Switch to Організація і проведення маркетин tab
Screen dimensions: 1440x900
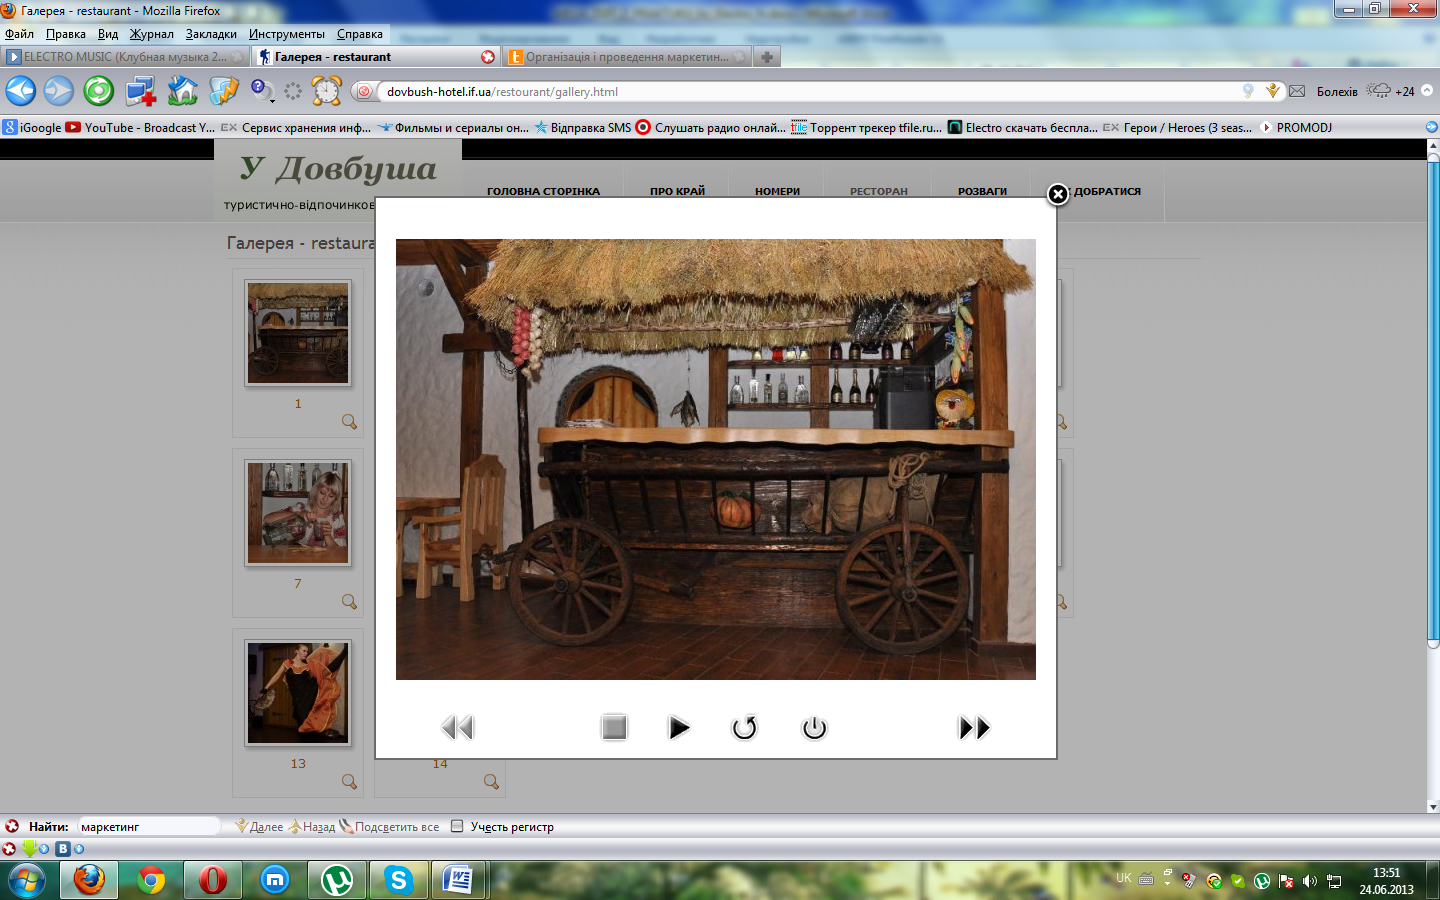(x=626, y=57)
